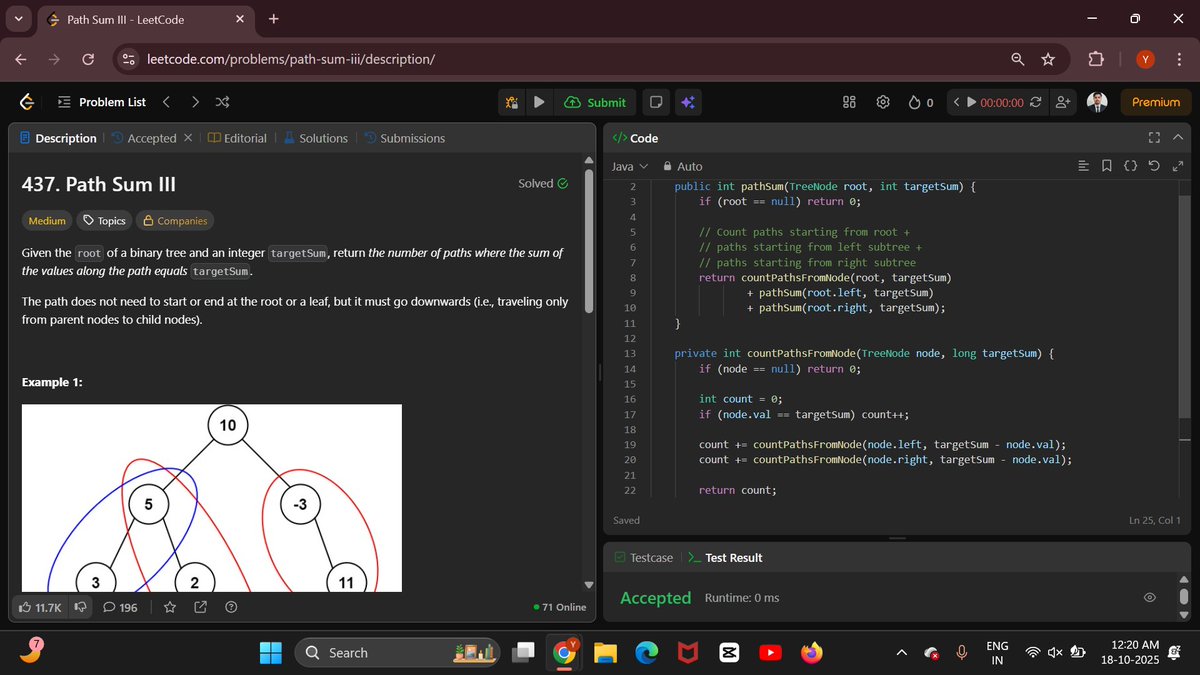
Task: Maximize the Code panel with fullscreen icon
Action: (x=1153, y=138)
